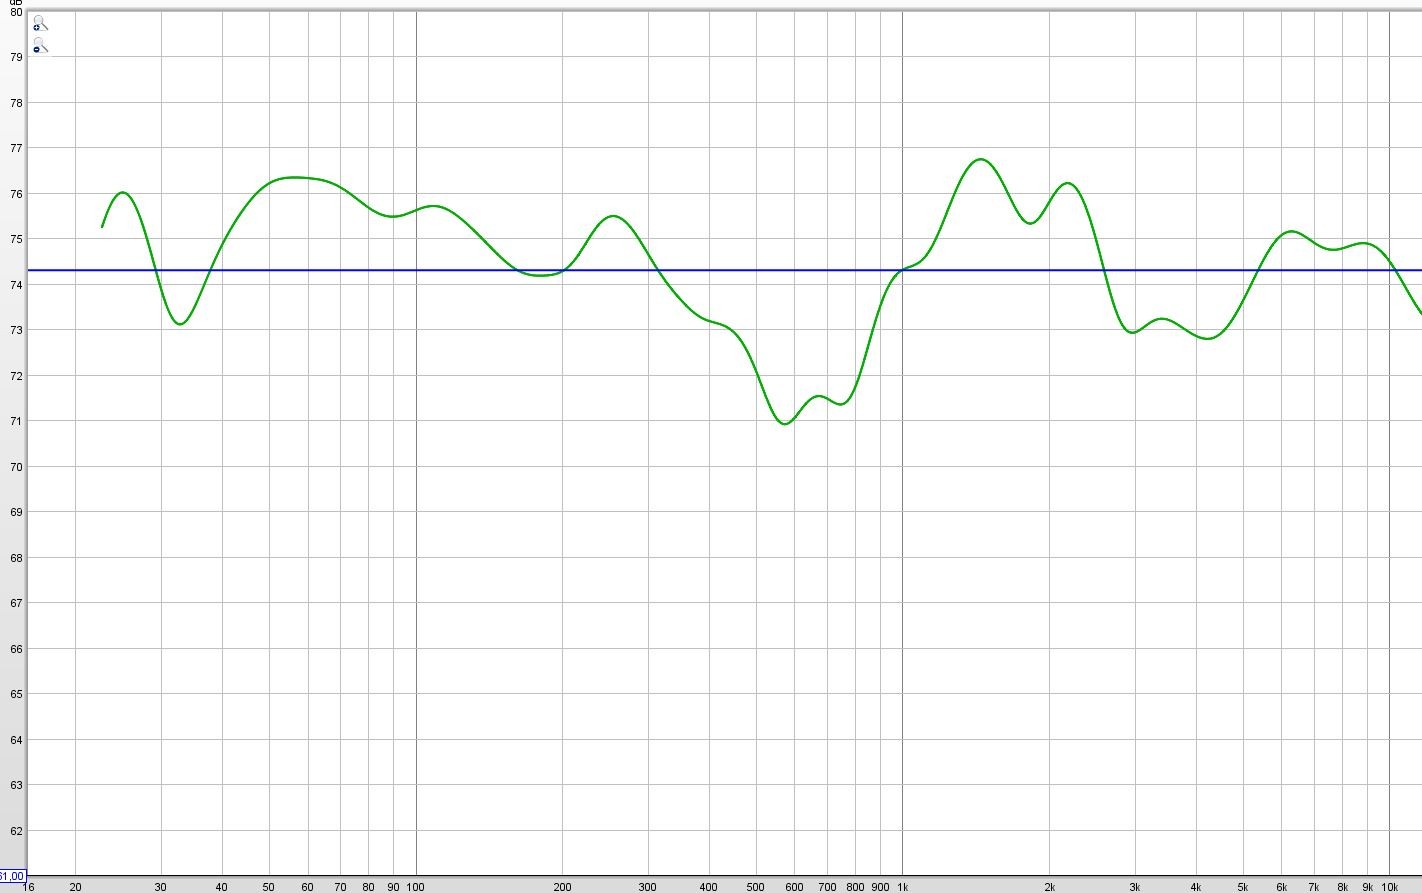
Task: Click the 100 label on frequency axis
Action: coord(415,887)
